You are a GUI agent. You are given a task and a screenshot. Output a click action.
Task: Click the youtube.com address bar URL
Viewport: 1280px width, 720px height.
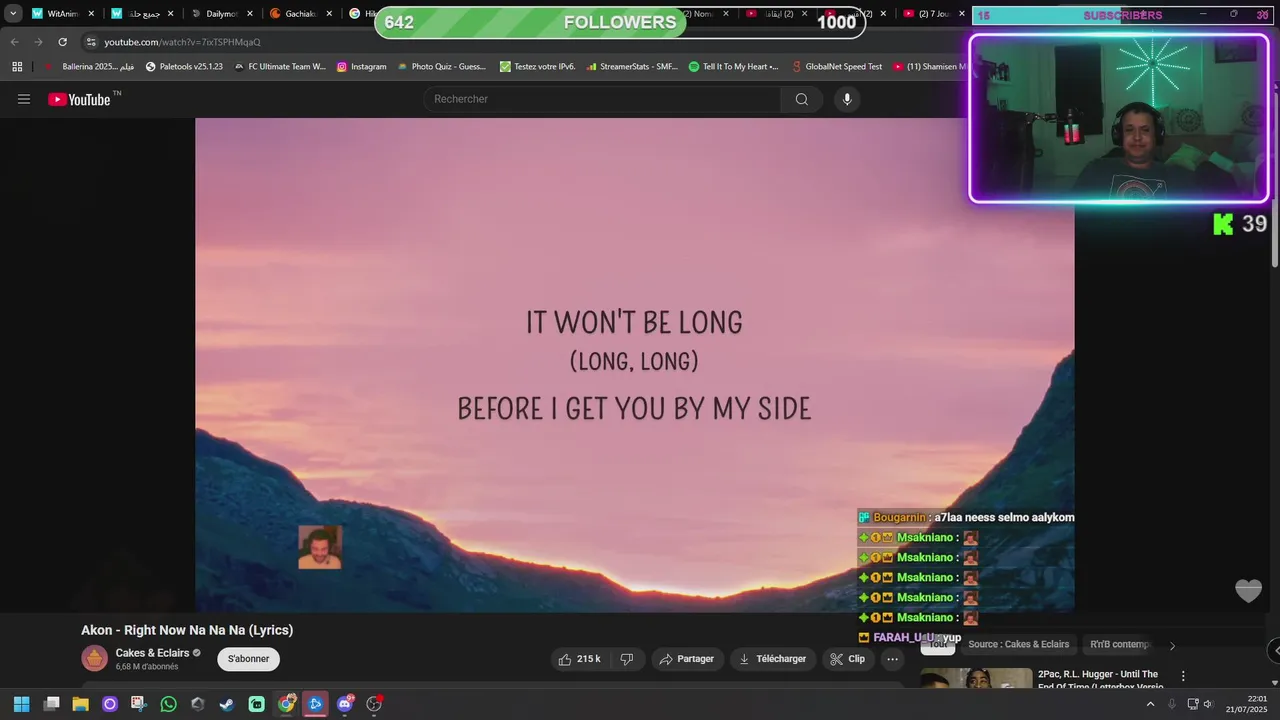[x=182, y=42]
